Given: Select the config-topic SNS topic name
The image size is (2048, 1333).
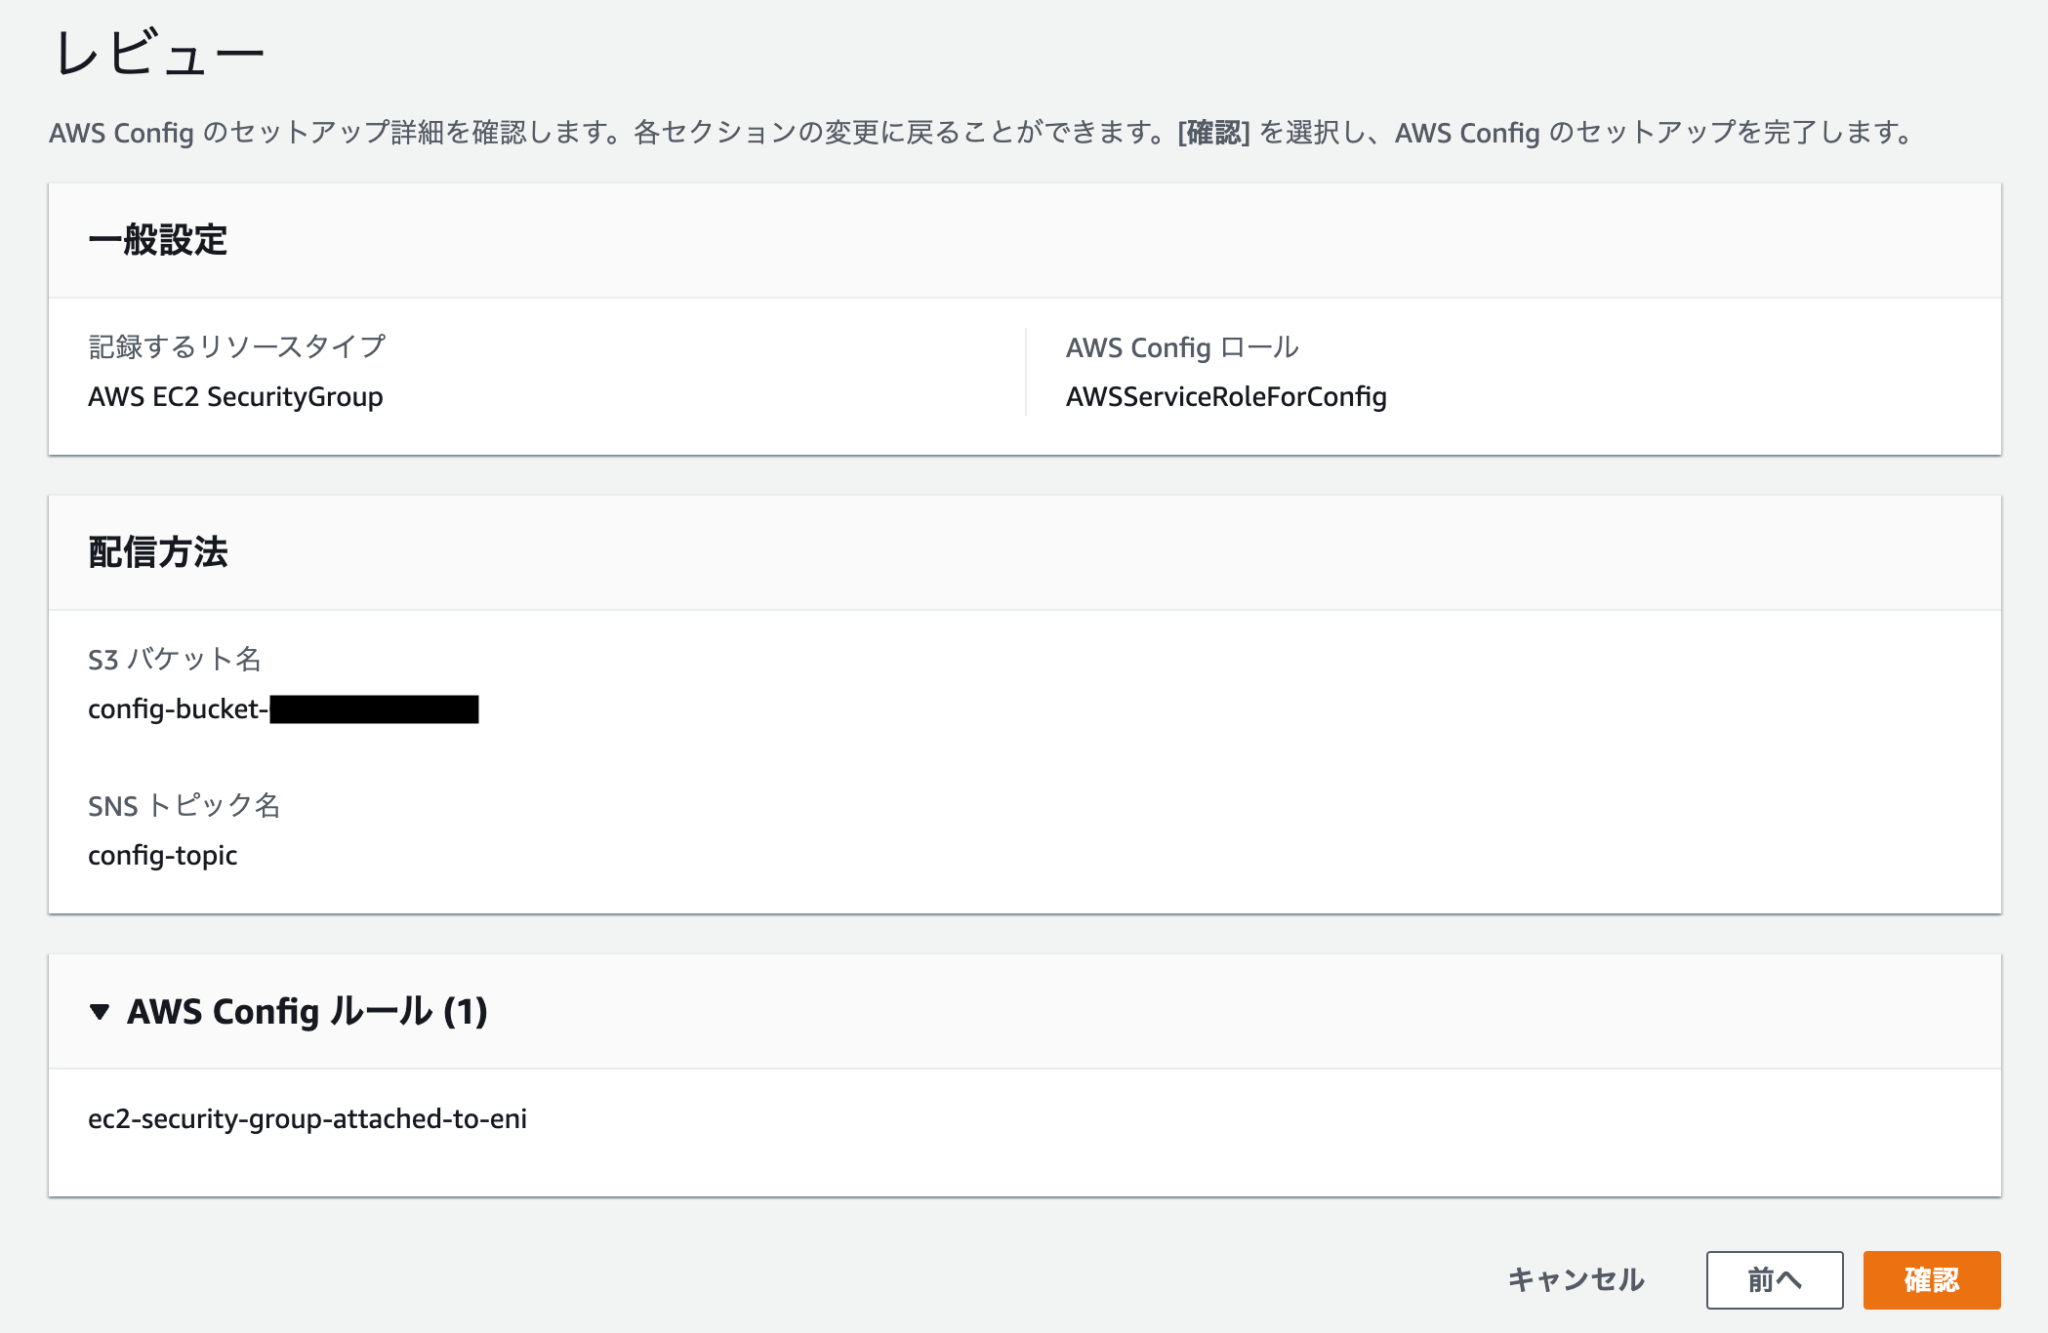Looking at the screenshot, I should [163, 855].
